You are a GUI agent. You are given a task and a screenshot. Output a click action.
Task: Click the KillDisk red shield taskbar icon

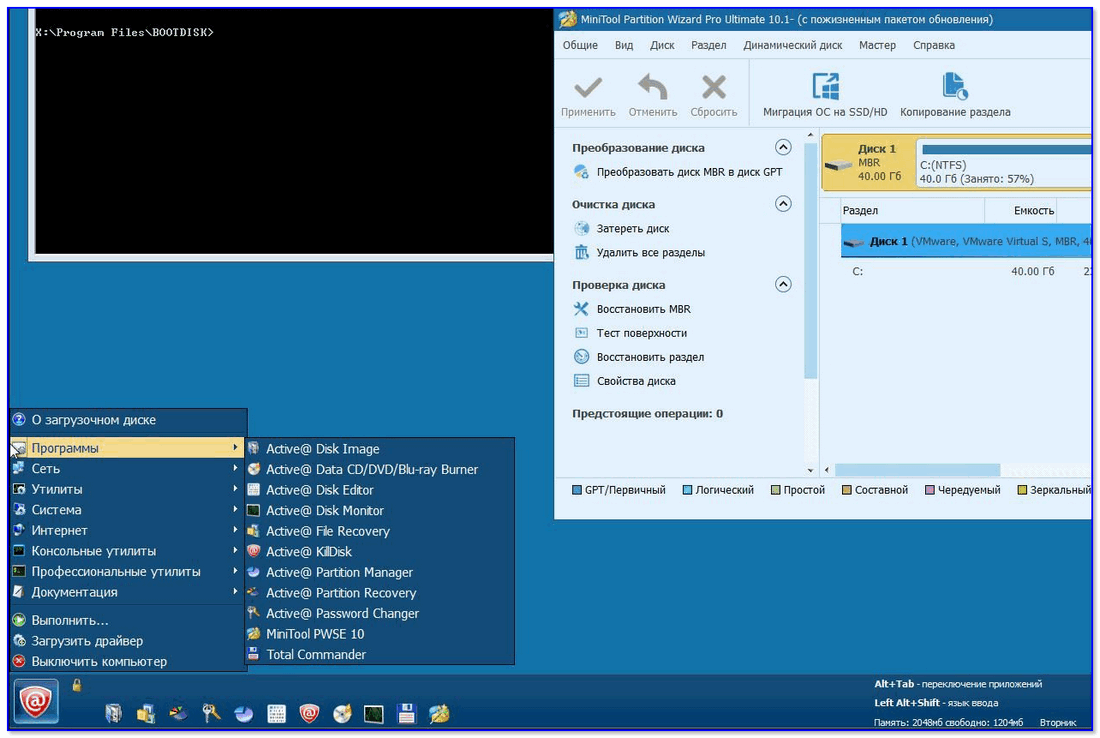(x=310, y=713)
